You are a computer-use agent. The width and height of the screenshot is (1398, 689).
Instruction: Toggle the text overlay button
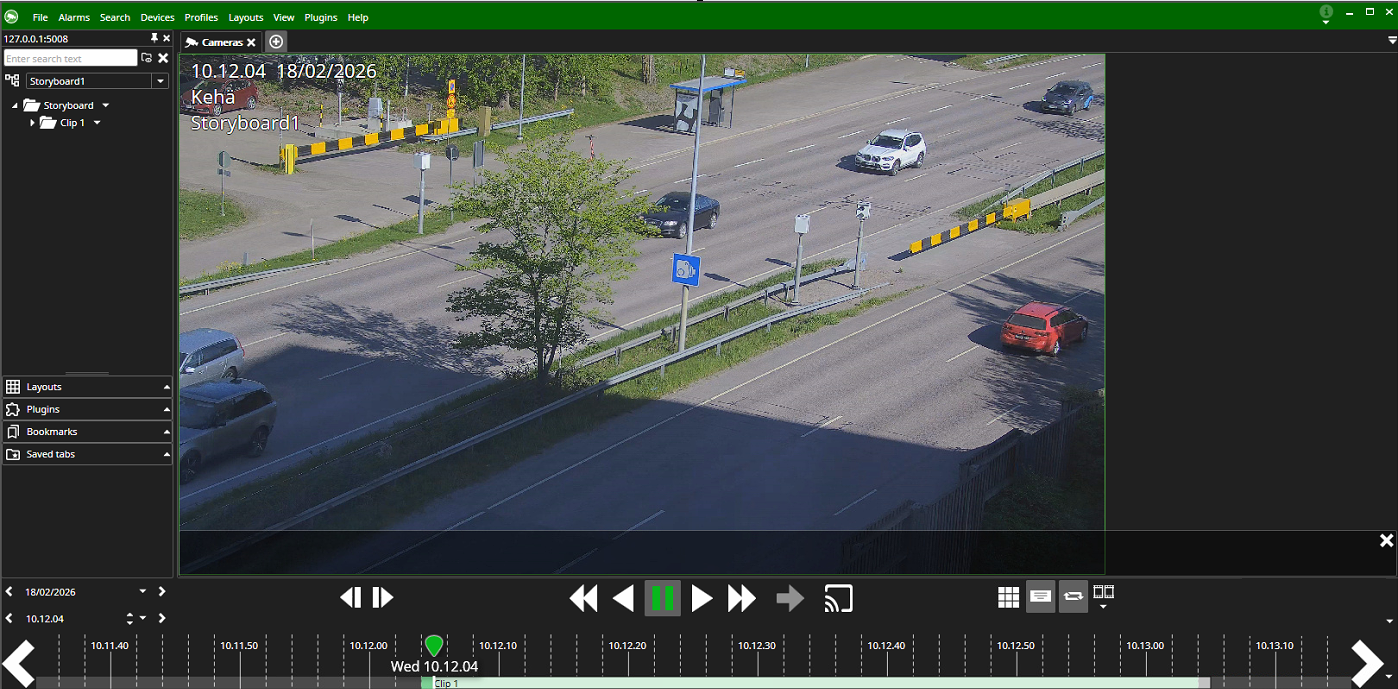pyautogui.click(x=1040, y=596)
